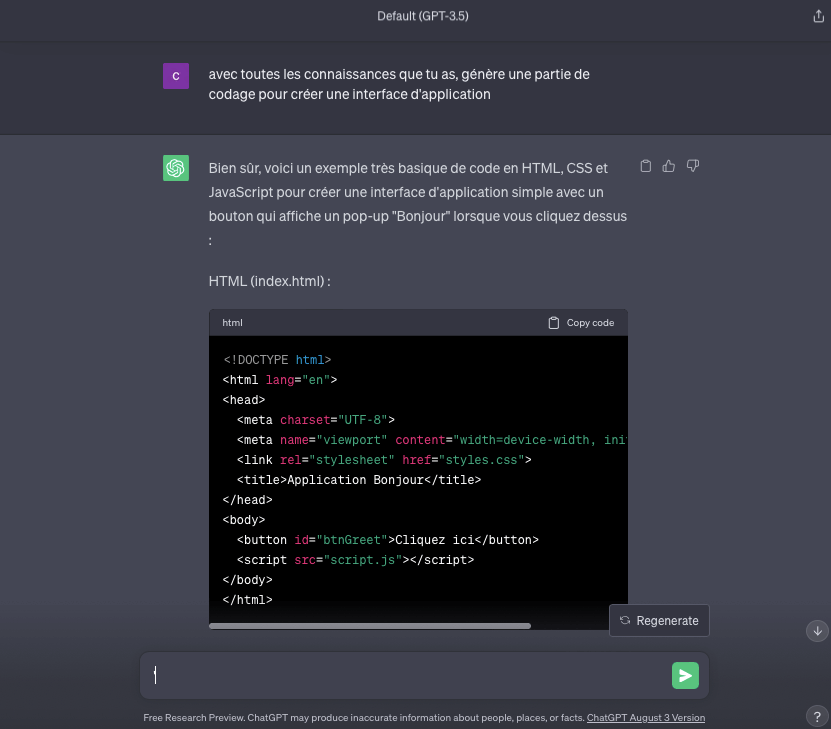
Task: Give the response a thumbs up
Action: [x=669, y=166]
